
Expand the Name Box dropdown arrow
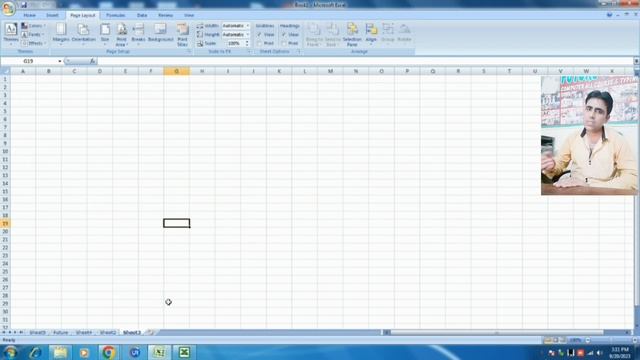60,61
